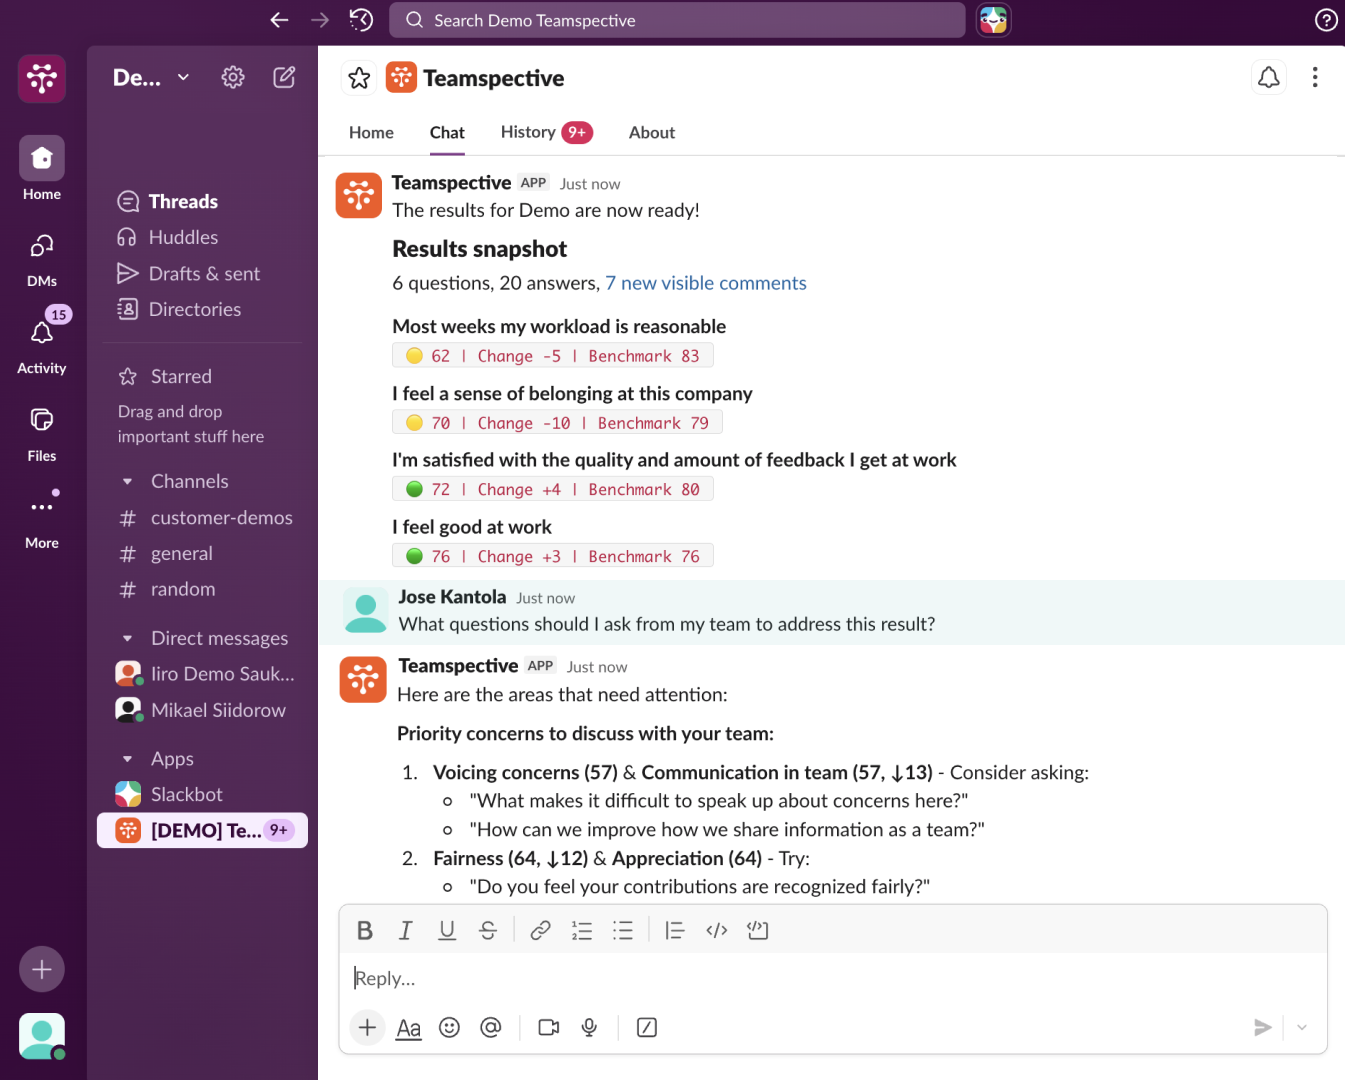Select the [DEMO] Teamspective app entry
Viewport: 1345px width, 1080px height.
point(202,830)
